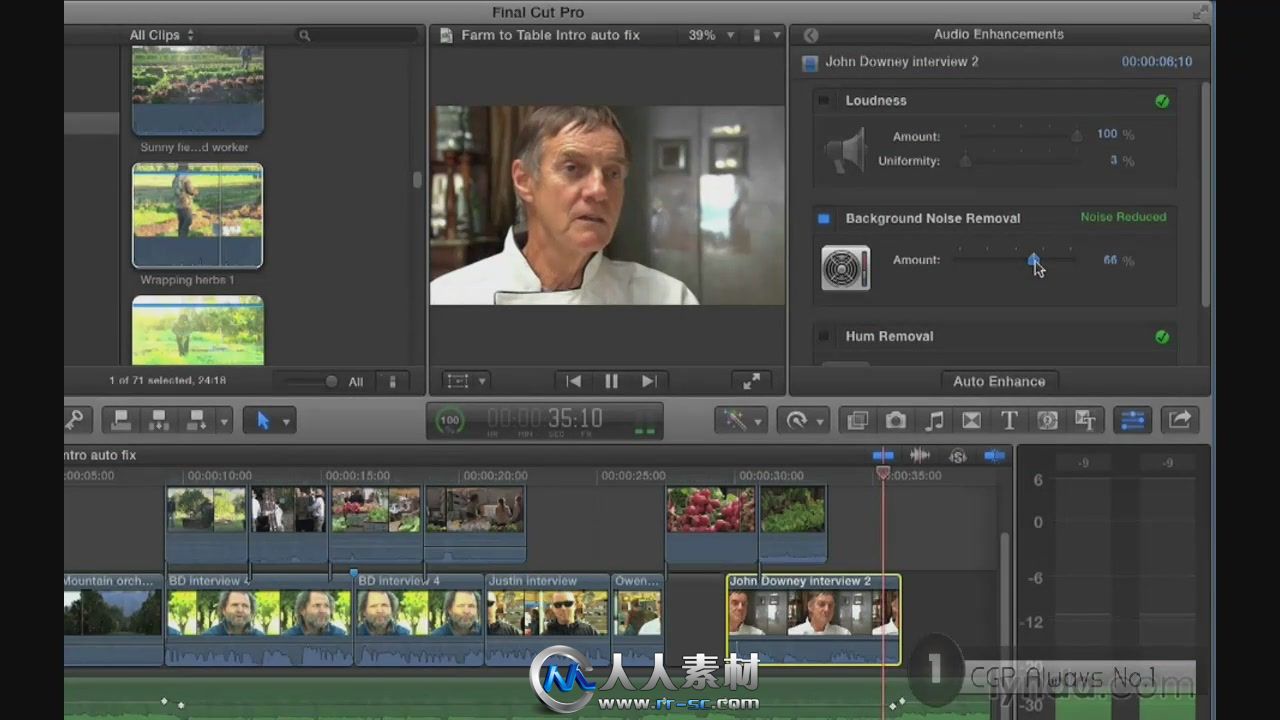This screenshot has height=720, width=1280.
Task: Select the Wrapping herbs 1 clip thumbnail
Action: 198,216
